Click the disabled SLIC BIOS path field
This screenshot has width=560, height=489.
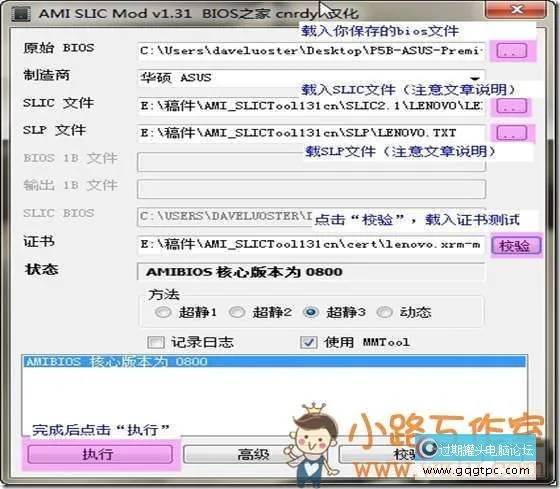tap(311, 216)
